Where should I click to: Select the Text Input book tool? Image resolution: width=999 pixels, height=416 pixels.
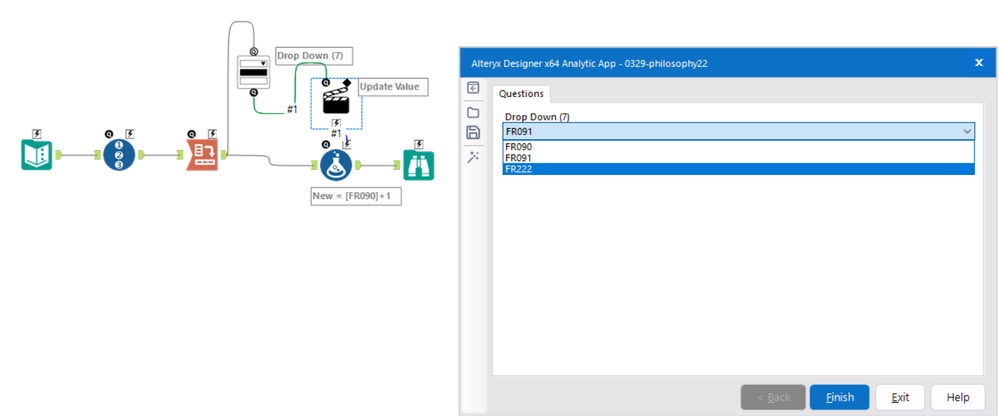(x=36, y=154)
